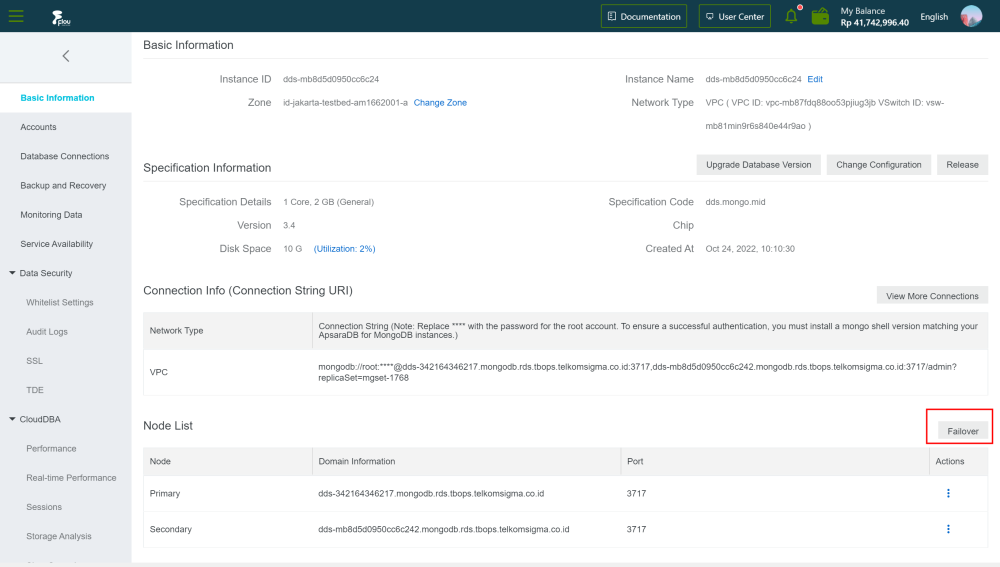Click View More Connections button
Viewport: 1000px width, 567px height.
point(932,296)
